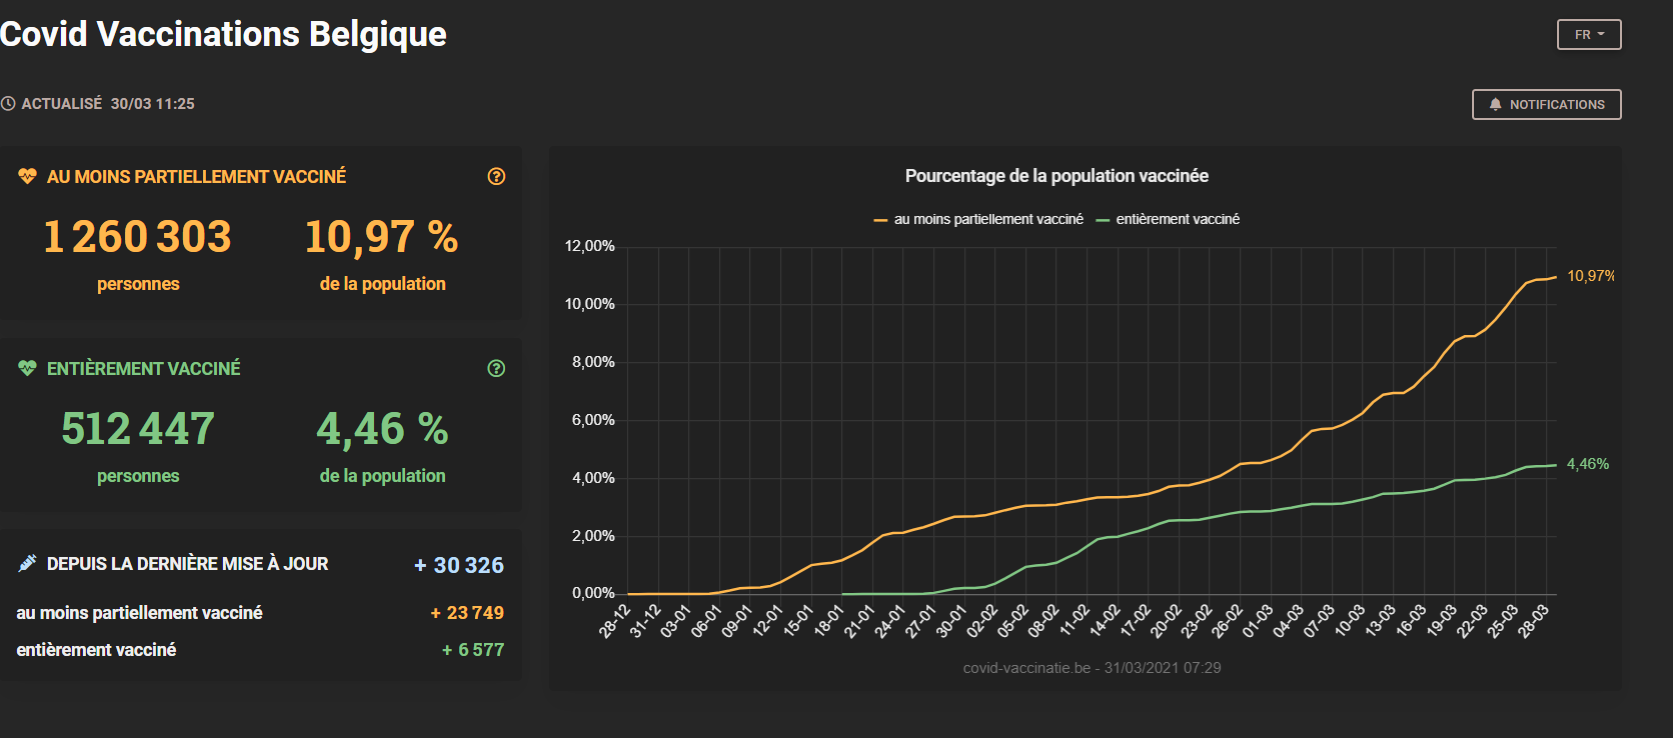The height and width of the screenshot is (738, 1673).
Task: Click the + 6 577 fully vaccinated increase
Action: (x=473, y=650)
